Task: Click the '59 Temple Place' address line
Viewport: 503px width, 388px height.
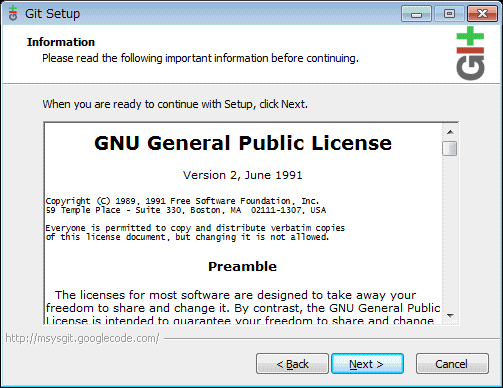Action: click(x=186, y=210)
